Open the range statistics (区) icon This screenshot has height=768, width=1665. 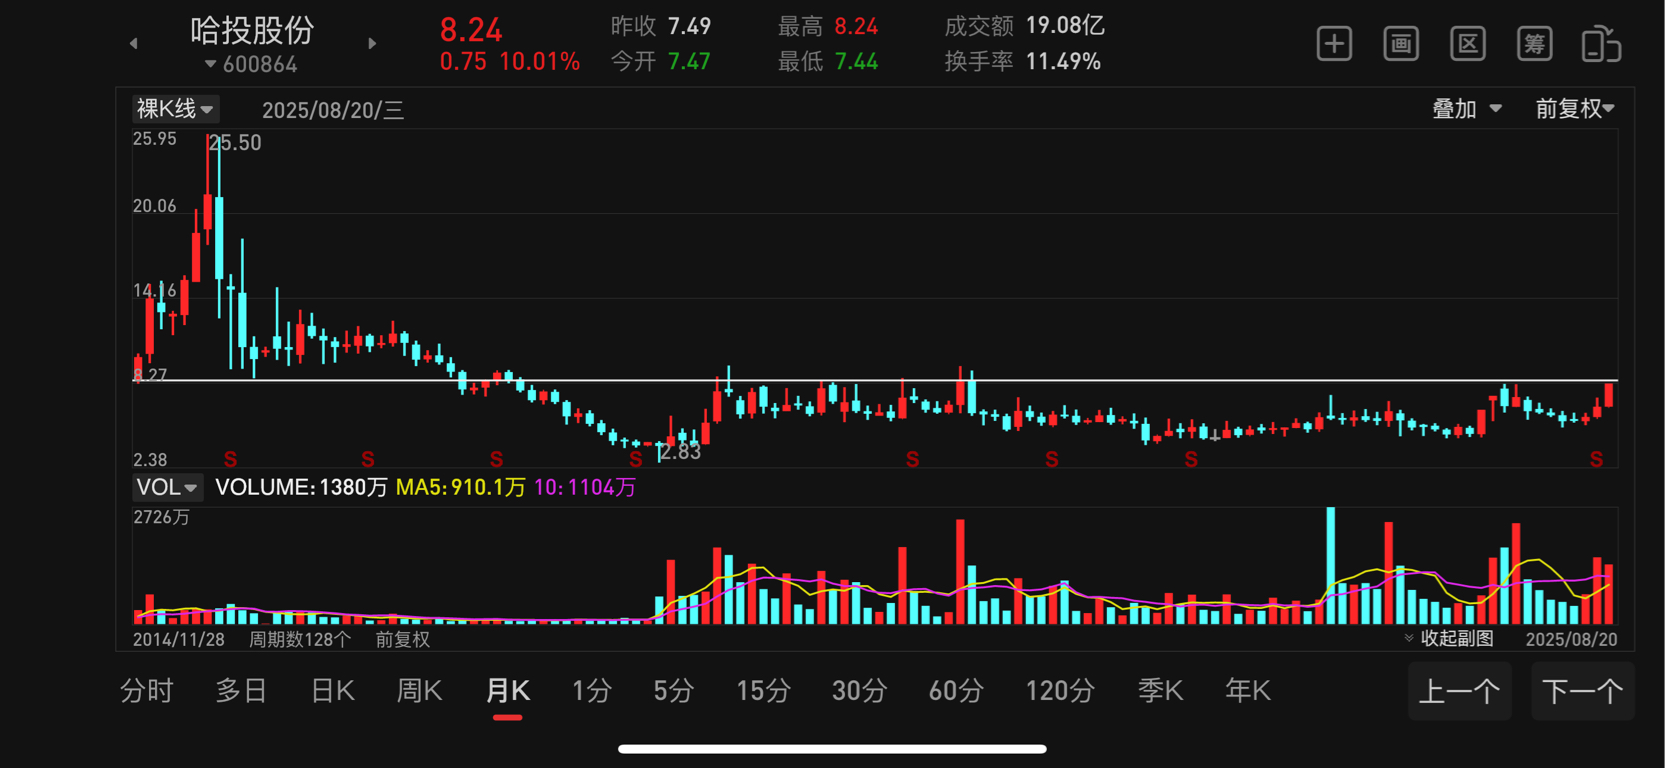tap(1467, 44)
